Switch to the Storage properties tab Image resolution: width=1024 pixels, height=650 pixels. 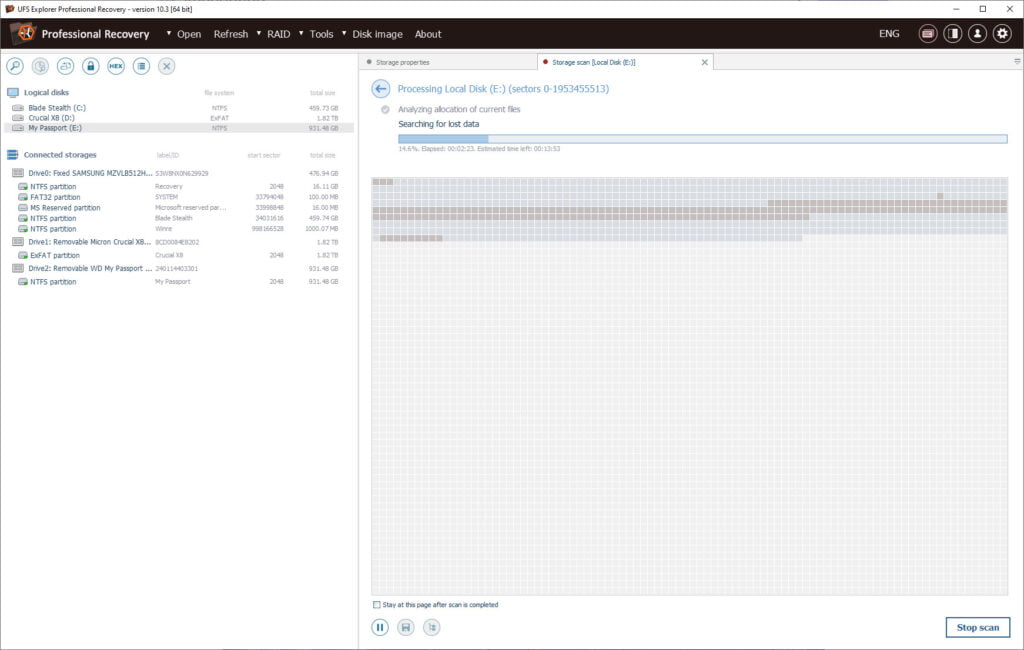click(402, 62)
